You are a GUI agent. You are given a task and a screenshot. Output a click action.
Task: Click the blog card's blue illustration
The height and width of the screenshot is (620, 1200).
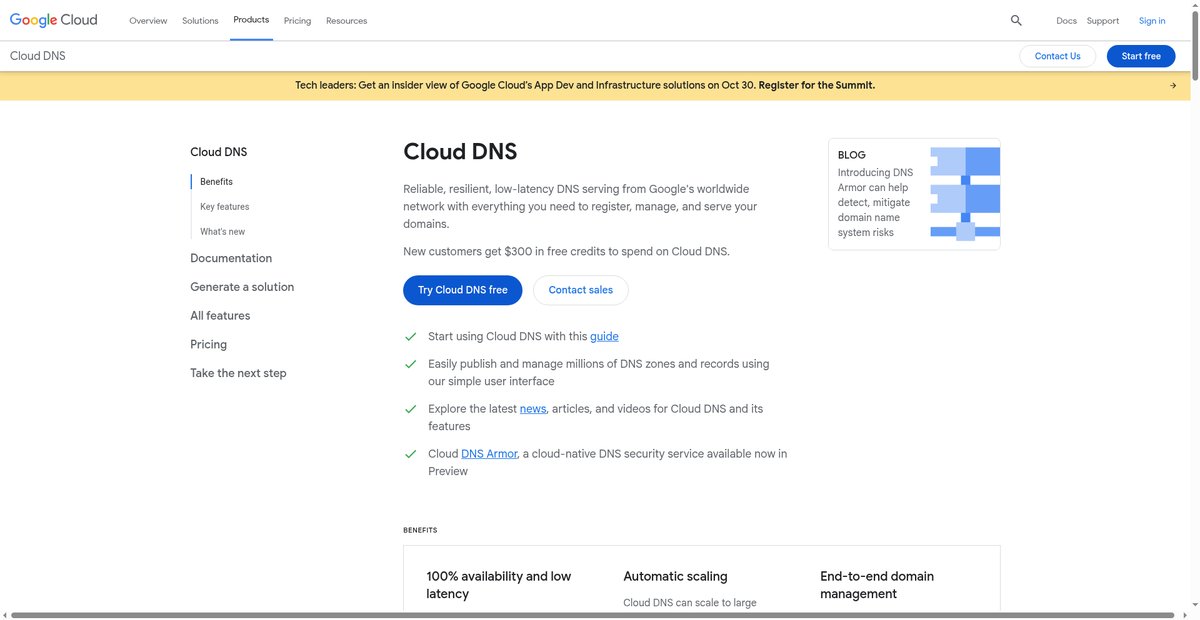pos(965,194)
